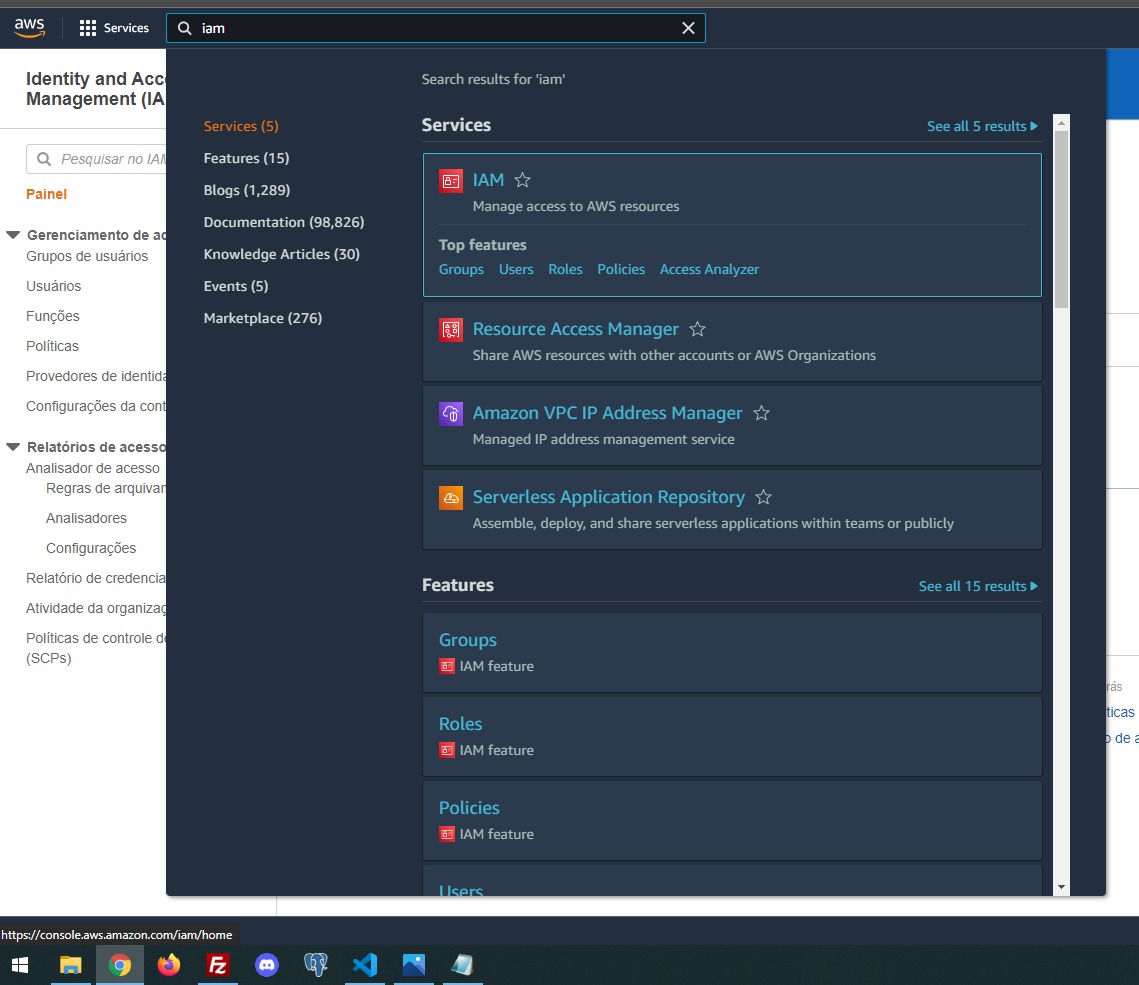Click the IAM feature icon under Groups
The height and width of the screenshot is (985, 1139).
(x=447, y=666)
